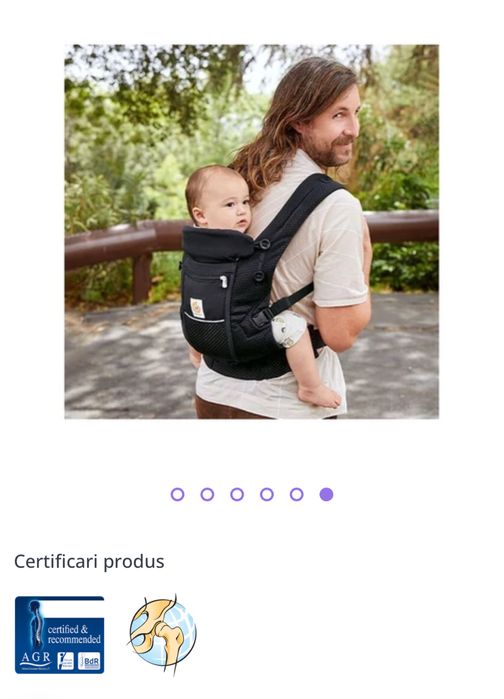Click the AGR logo text in badge

(36, 658)
